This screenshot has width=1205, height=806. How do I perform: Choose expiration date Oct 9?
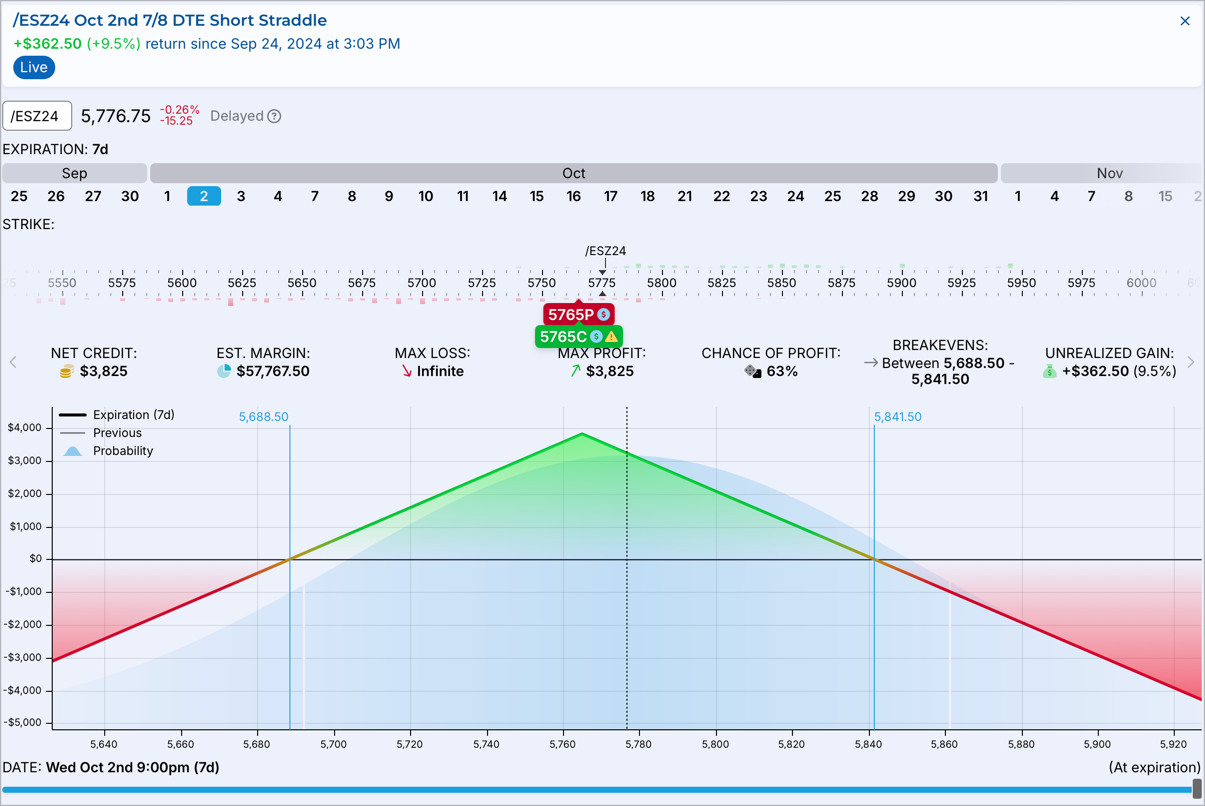[x=389, y=196]
